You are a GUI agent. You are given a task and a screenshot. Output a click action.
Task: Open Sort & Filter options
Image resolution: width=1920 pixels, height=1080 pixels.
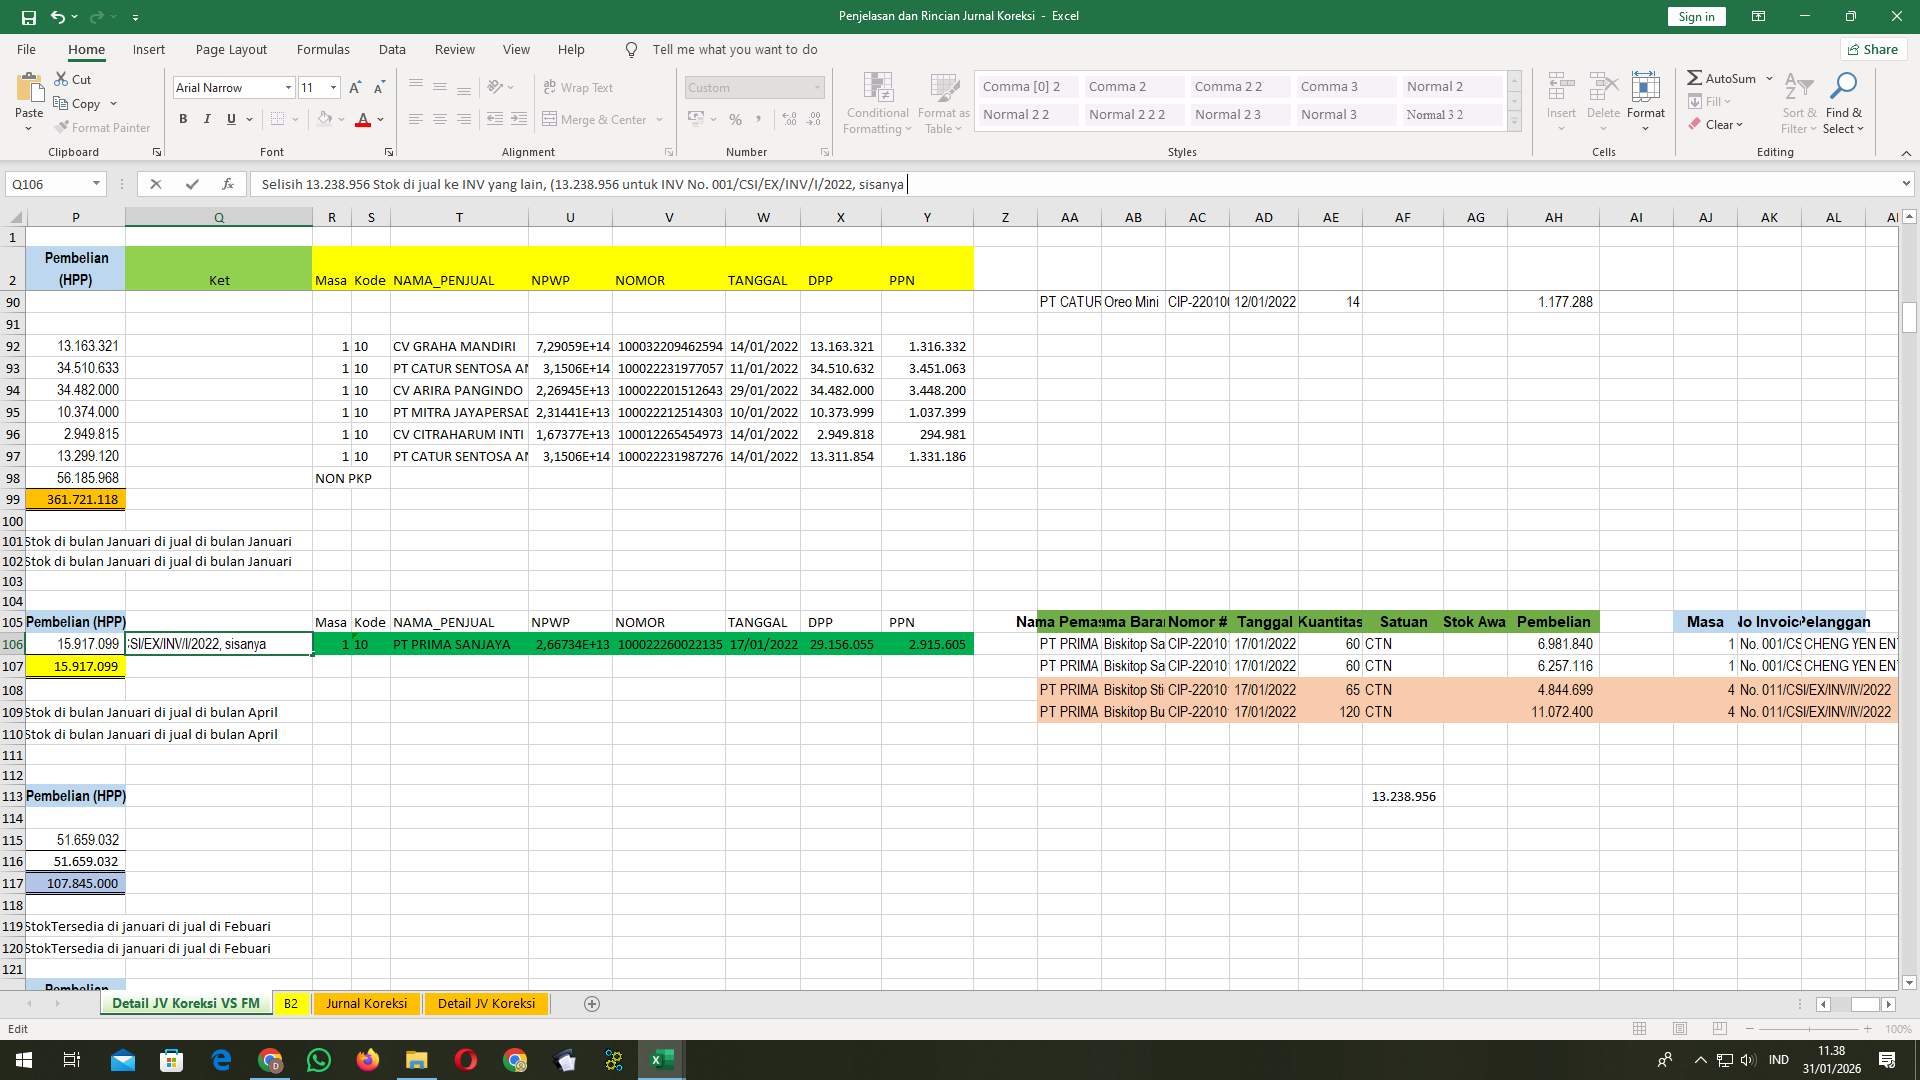tap(1798, 103)
